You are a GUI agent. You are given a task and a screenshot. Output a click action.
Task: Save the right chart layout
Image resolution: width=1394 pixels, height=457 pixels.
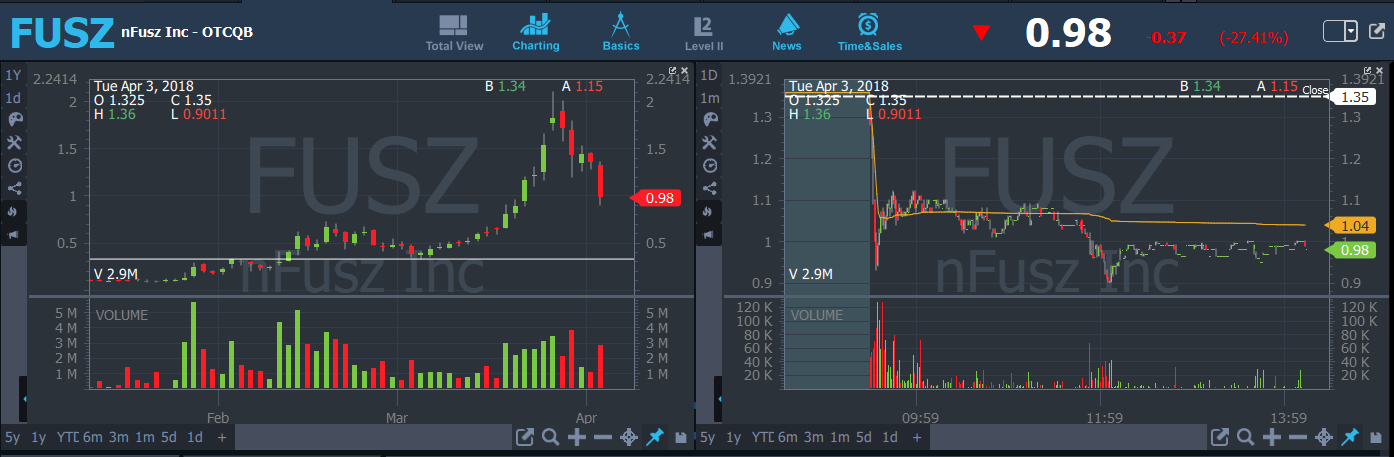pos(1375,437)
